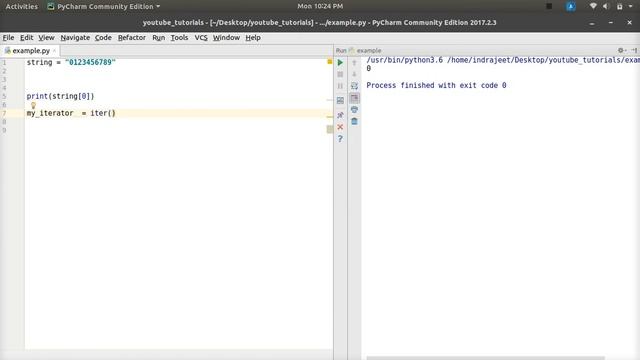Viewport: 640px width, 360px height.
Task: Toggle Use Soft Wraps in Run console
Action: coord(354,86)
